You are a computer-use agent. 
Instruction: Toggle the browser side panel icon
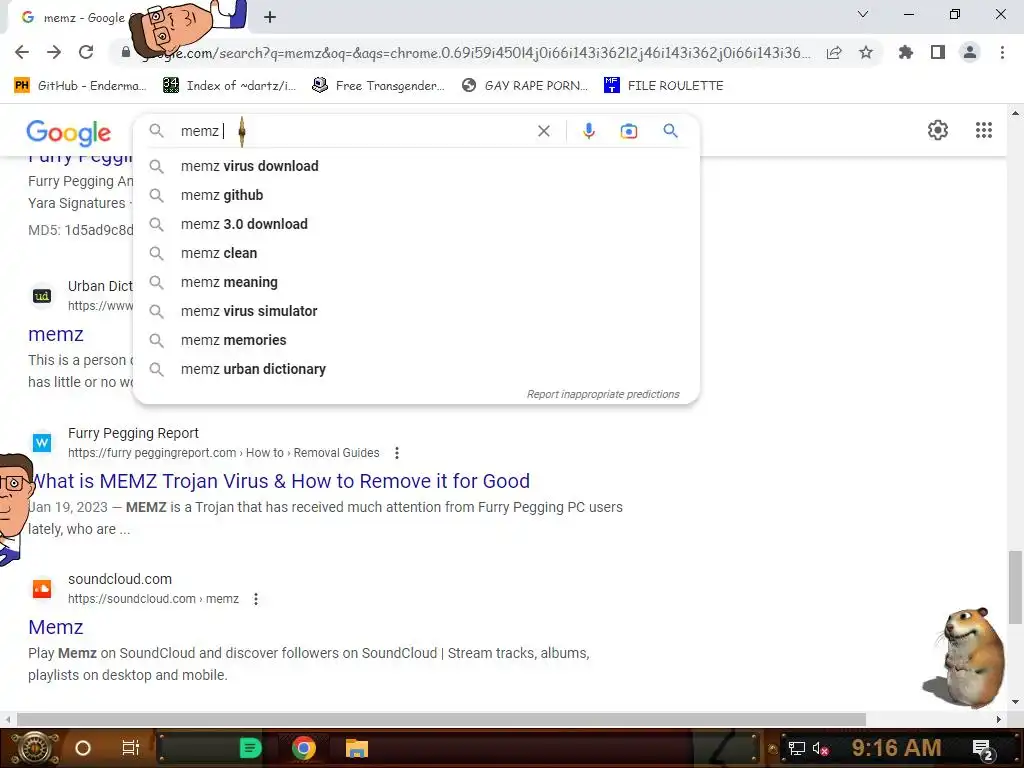pyautogui.click(x=938, y=52)
